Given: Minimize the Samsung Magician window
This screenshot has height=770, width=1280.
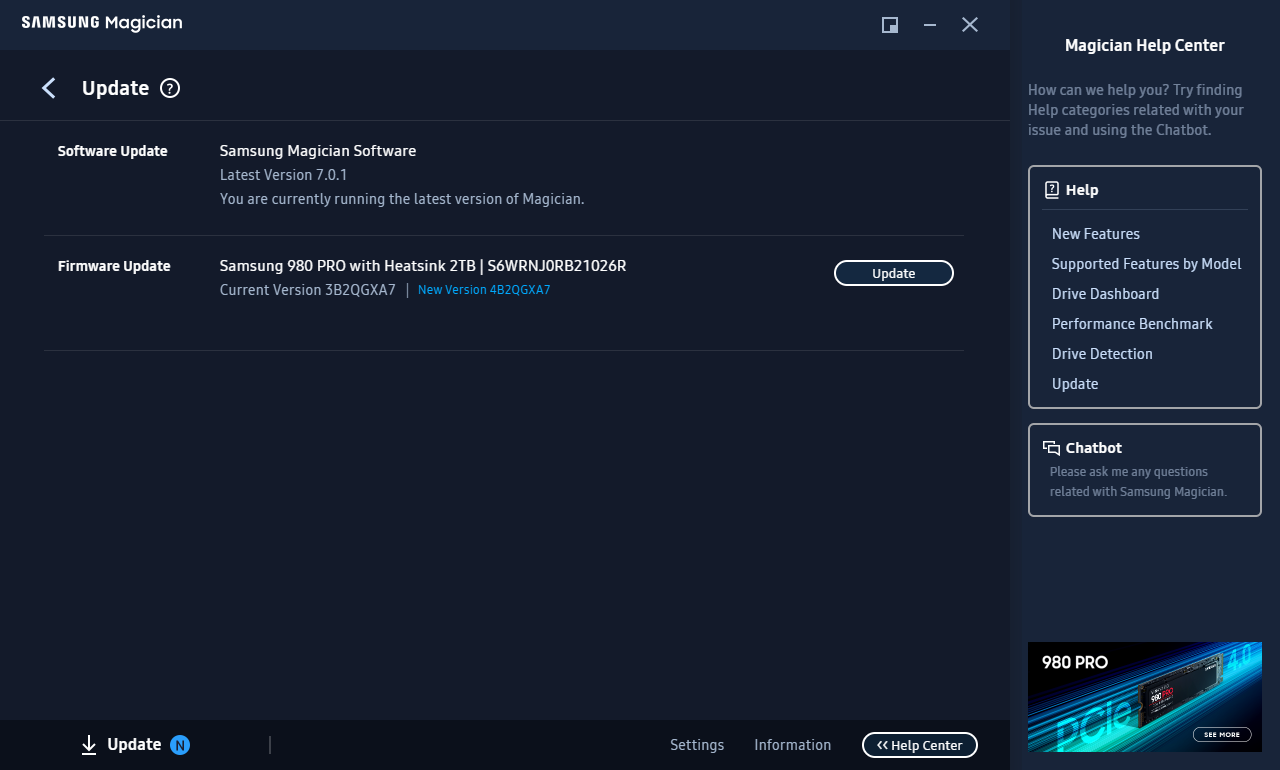Looking at the screenshot, I should [x=930, y=25].
